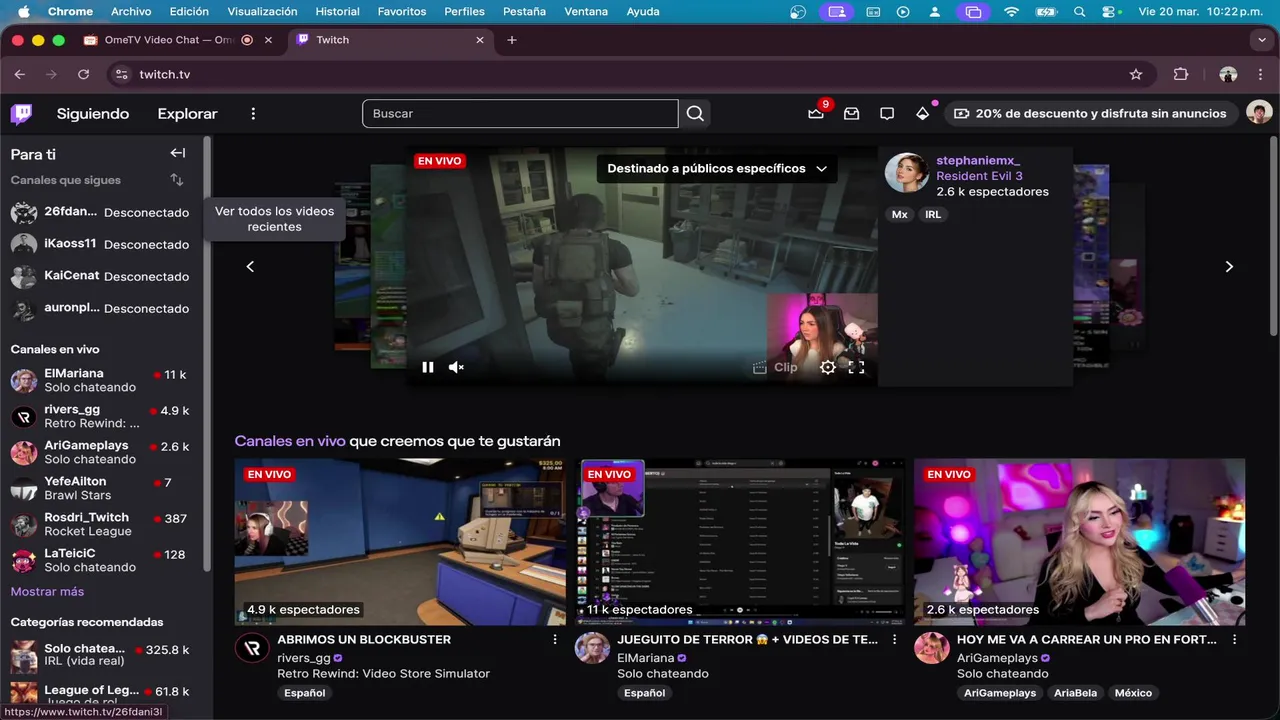Sort followed channels with arrows icon
The height and width of the screenshot is (720, 1280).
click(x=176, y=180)
